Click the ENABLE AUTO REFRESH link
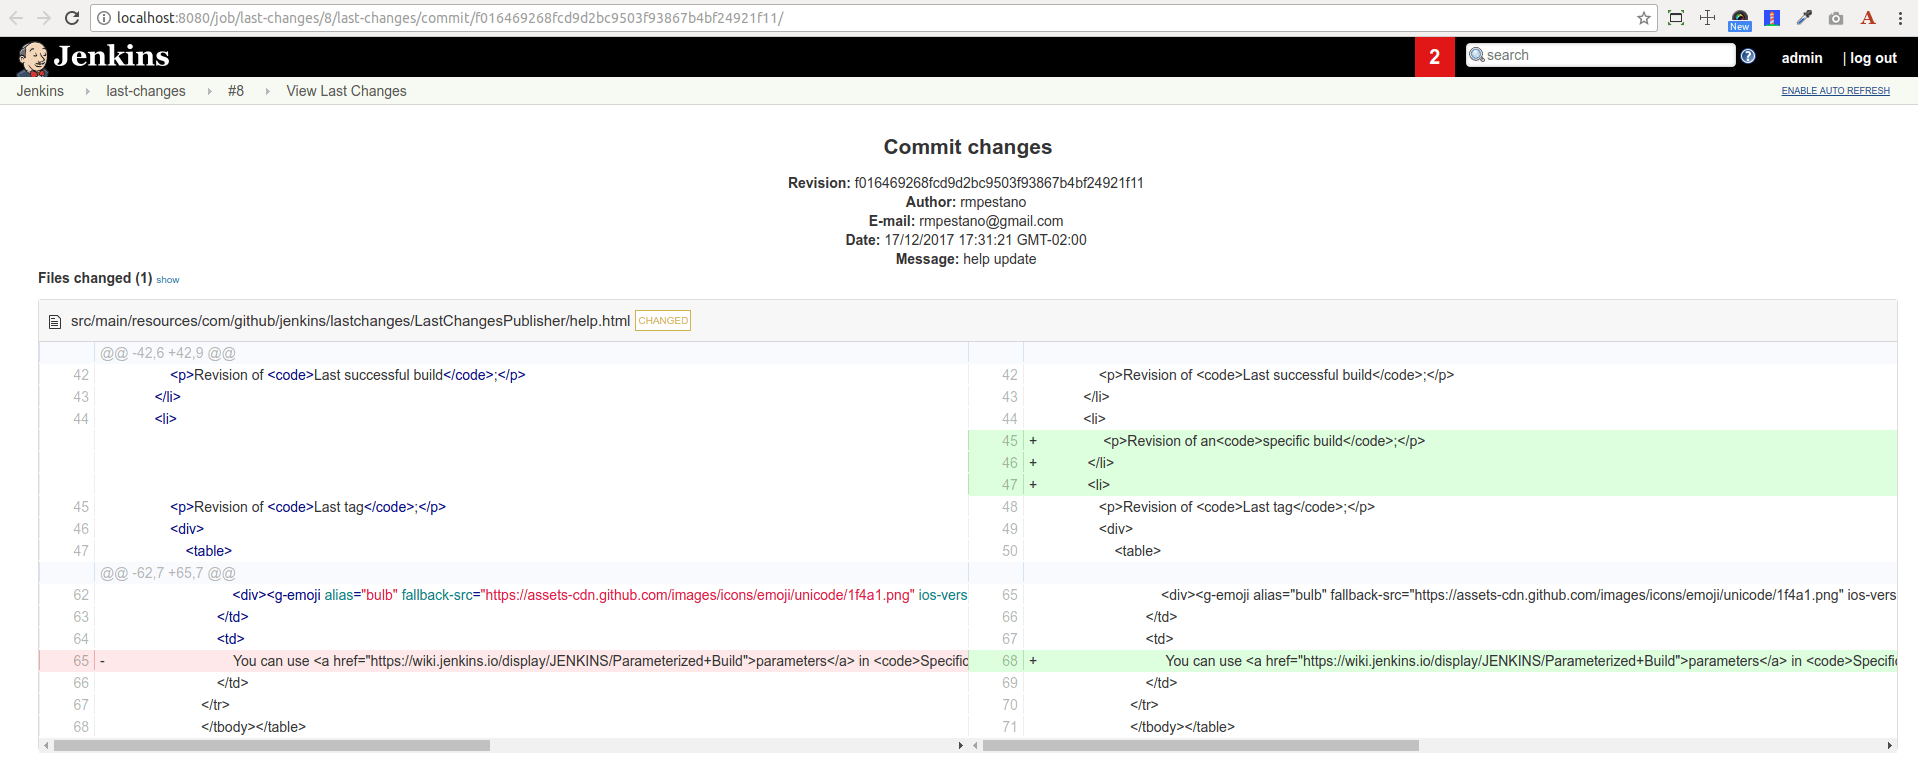The image size is (1920, 767). (x=1835, y=91)
